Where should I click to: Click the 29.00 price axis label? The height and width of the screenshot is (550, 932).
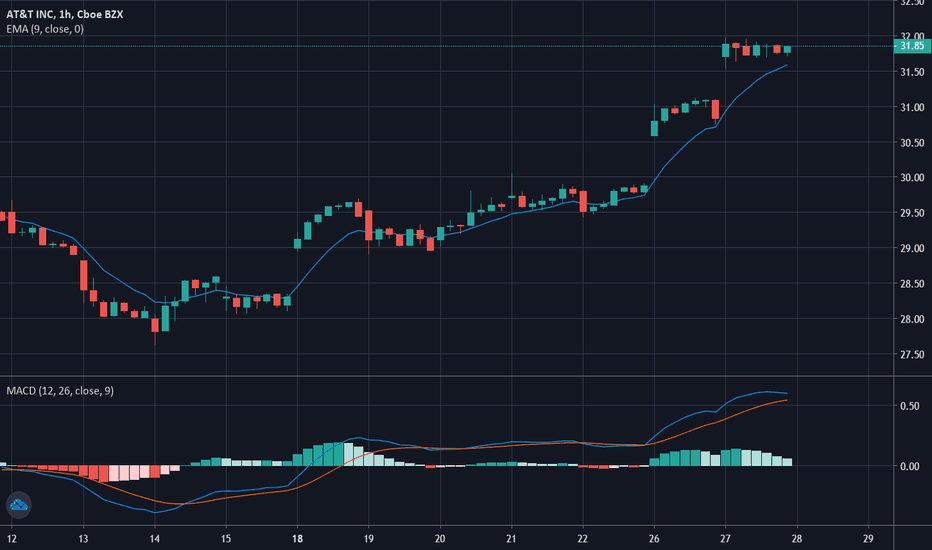[x=912, y=249]
